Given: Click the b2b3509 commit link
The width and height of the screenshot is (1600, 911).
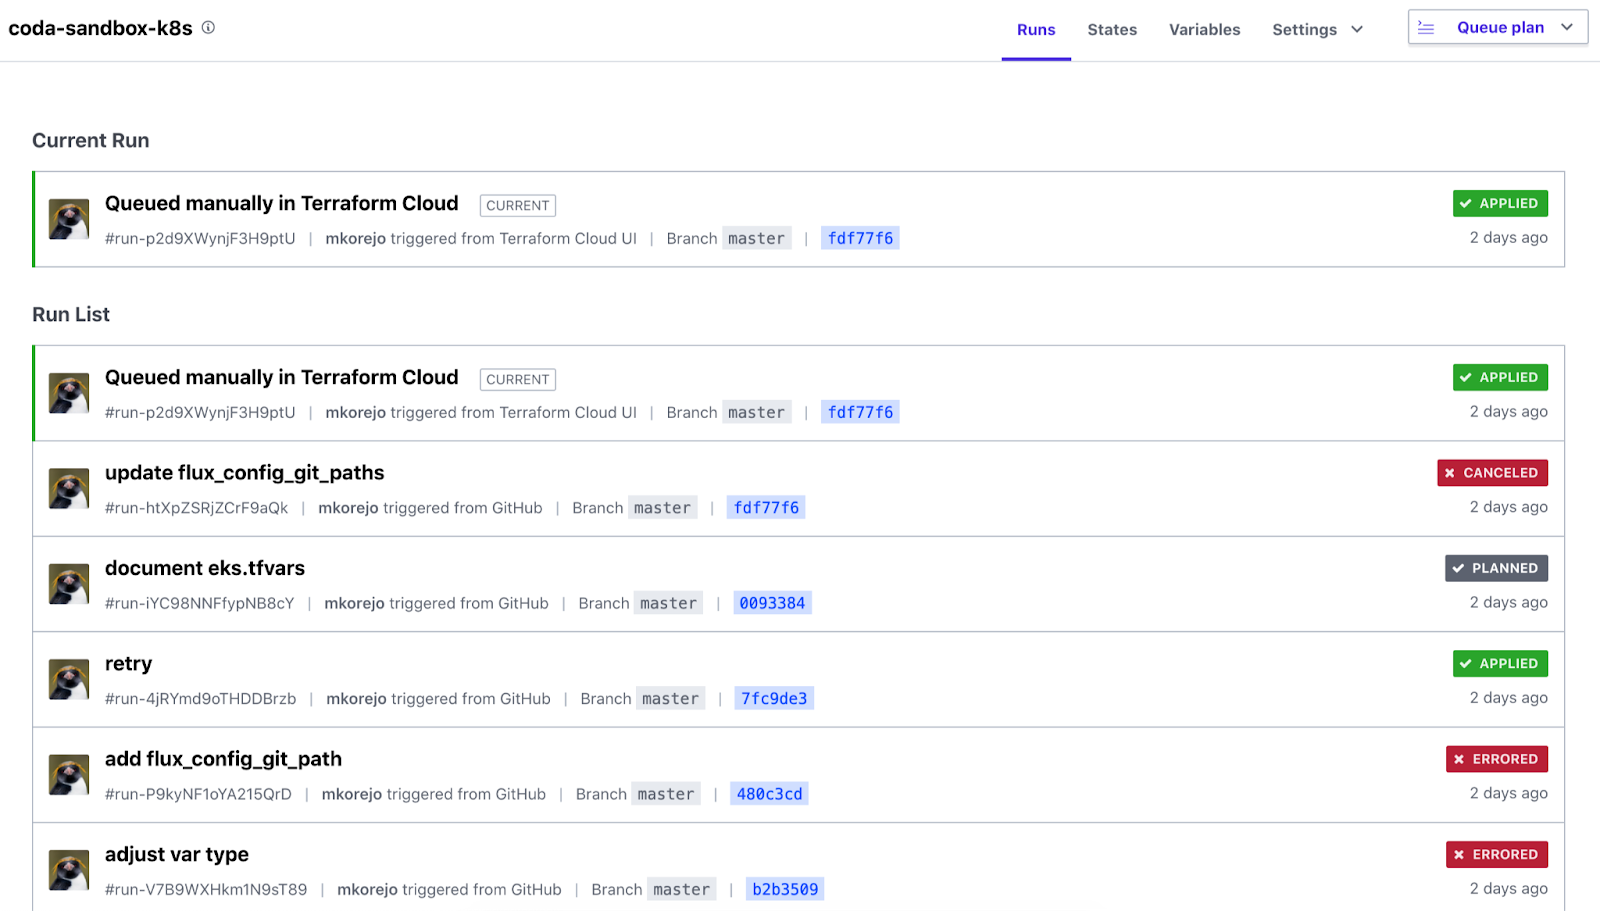Looking at the screenshot, I should pos(784,888).
